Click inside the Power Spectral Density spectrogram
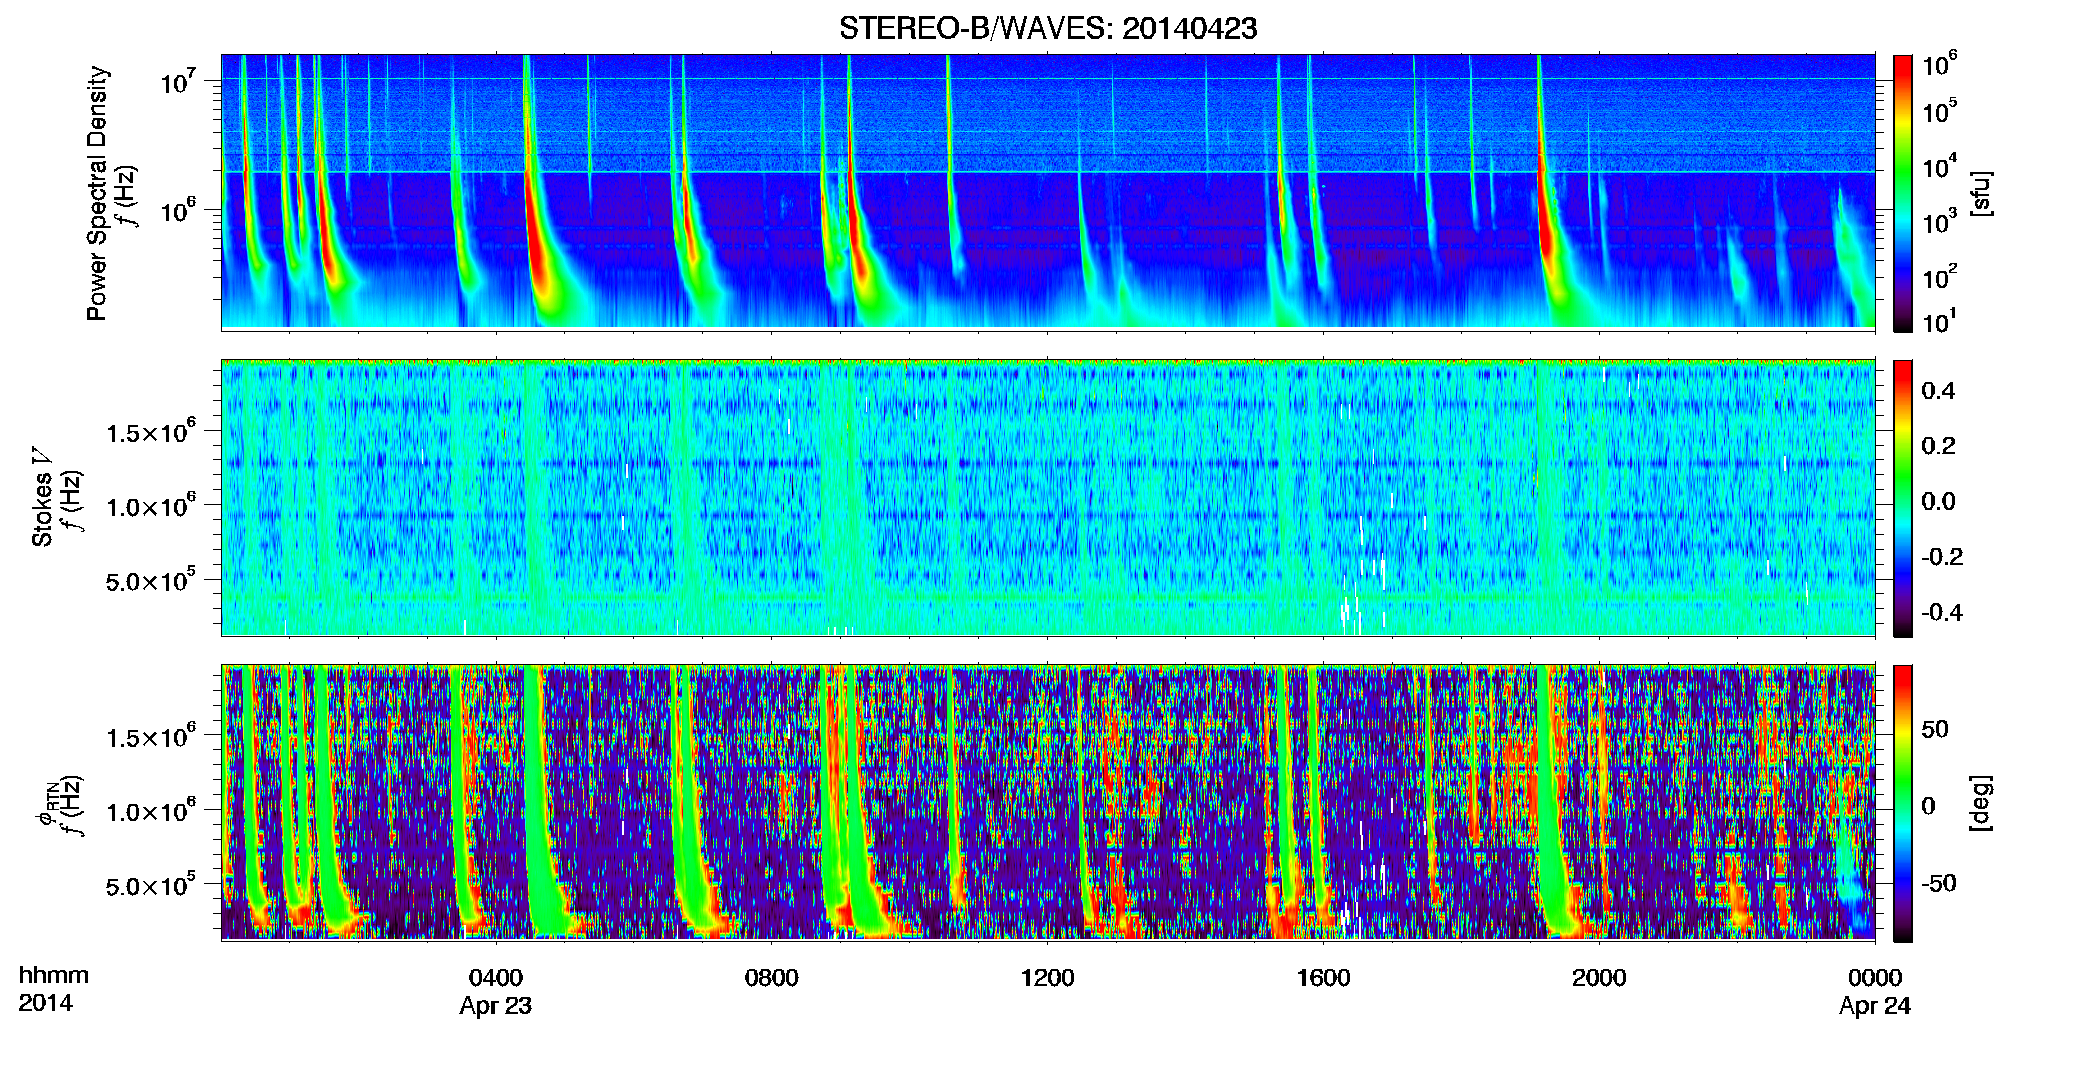This screenshot has height=1080, width=2096. [1048, 191]
